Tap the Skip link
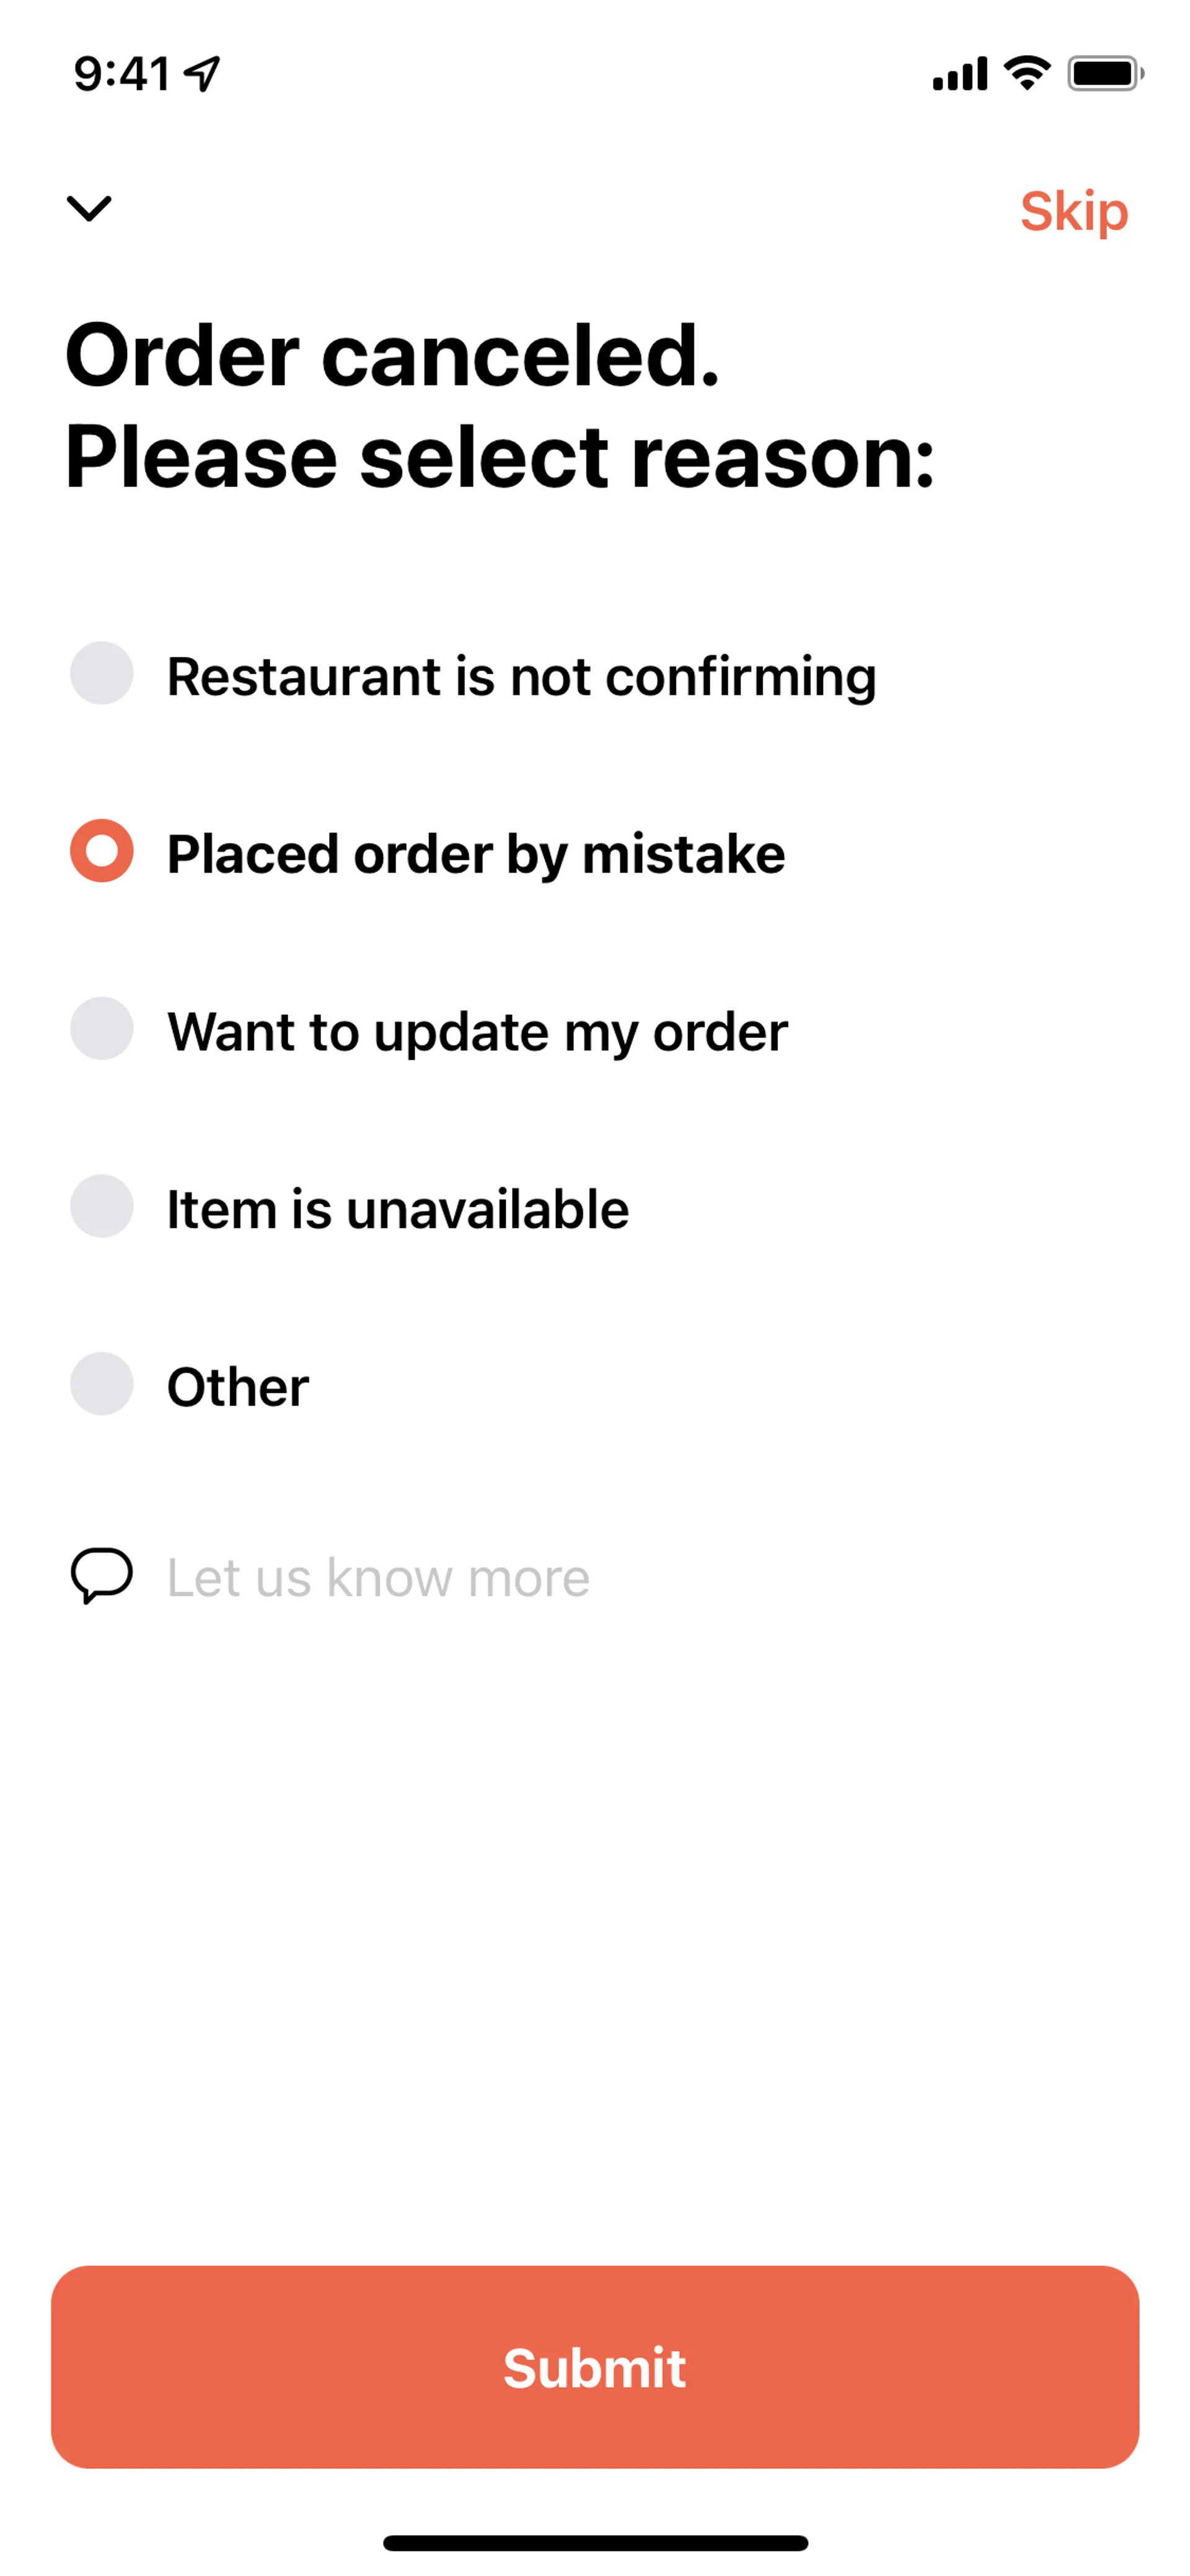 [1073, 211]
